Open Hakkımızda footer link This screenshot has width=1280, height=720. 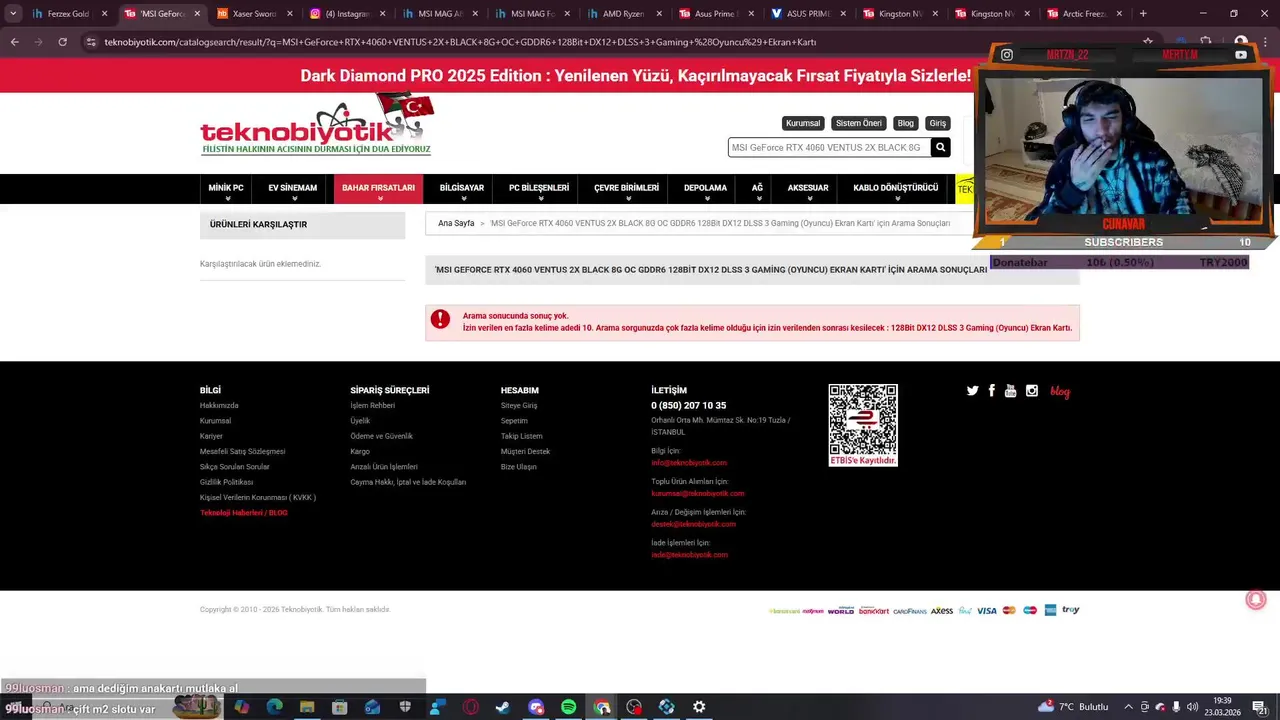[x=219, y=405]
